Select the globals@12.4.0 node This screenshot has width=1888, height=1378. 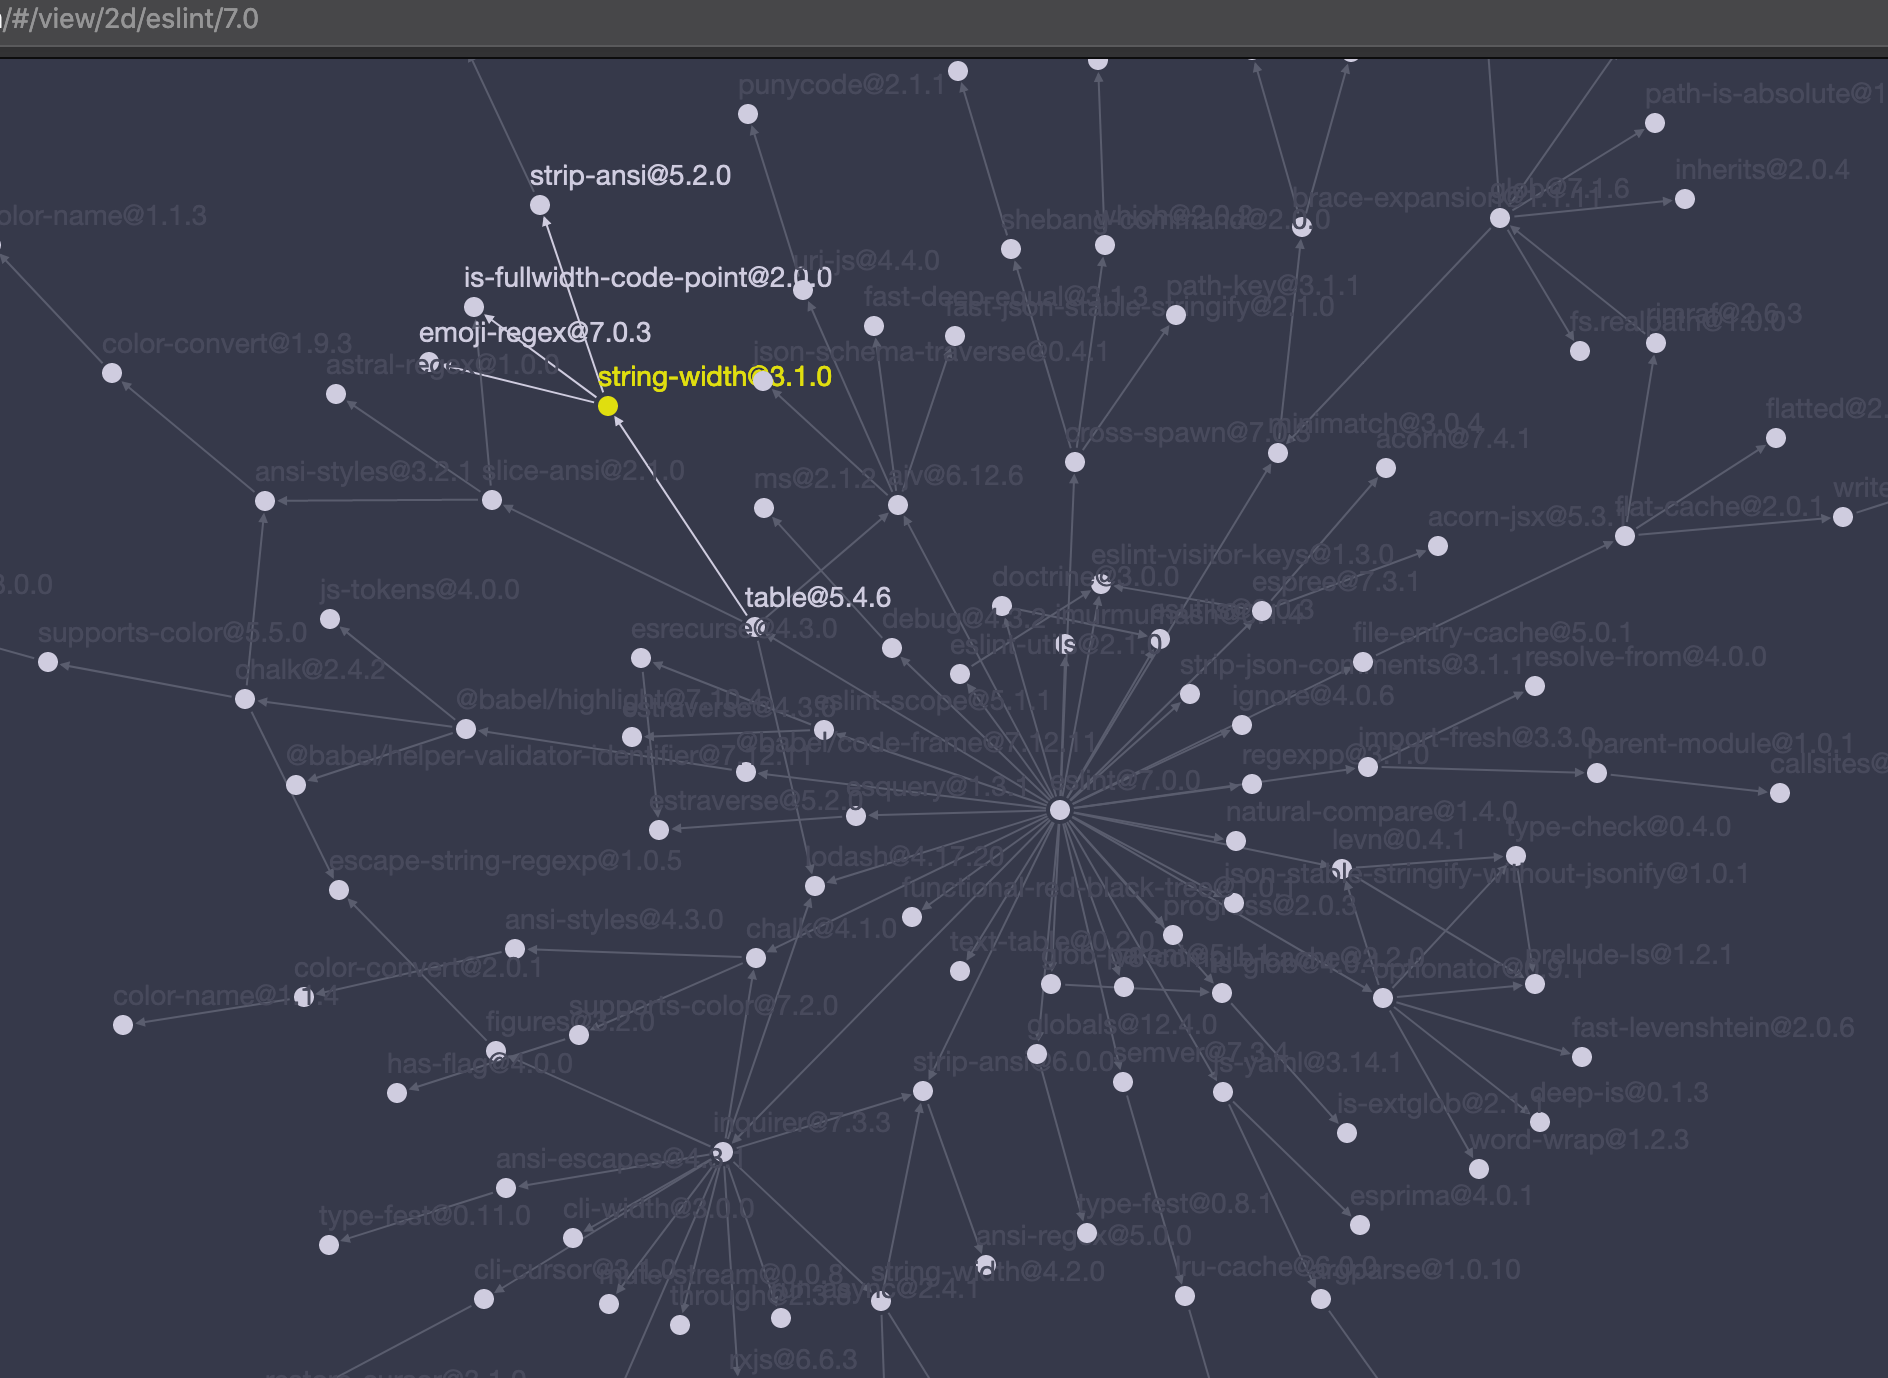tap(1037, 1055)
